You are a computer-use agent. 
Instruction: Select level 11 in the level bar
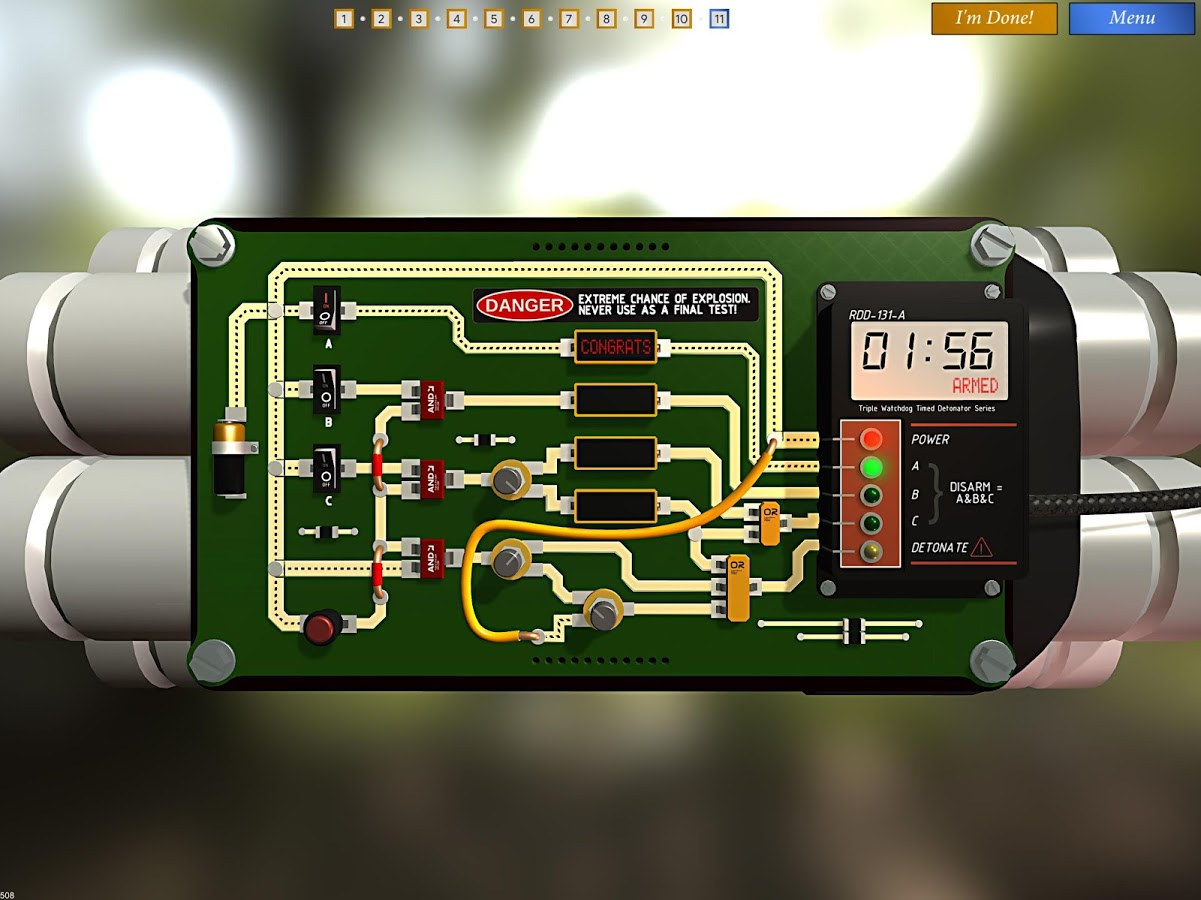719,19
